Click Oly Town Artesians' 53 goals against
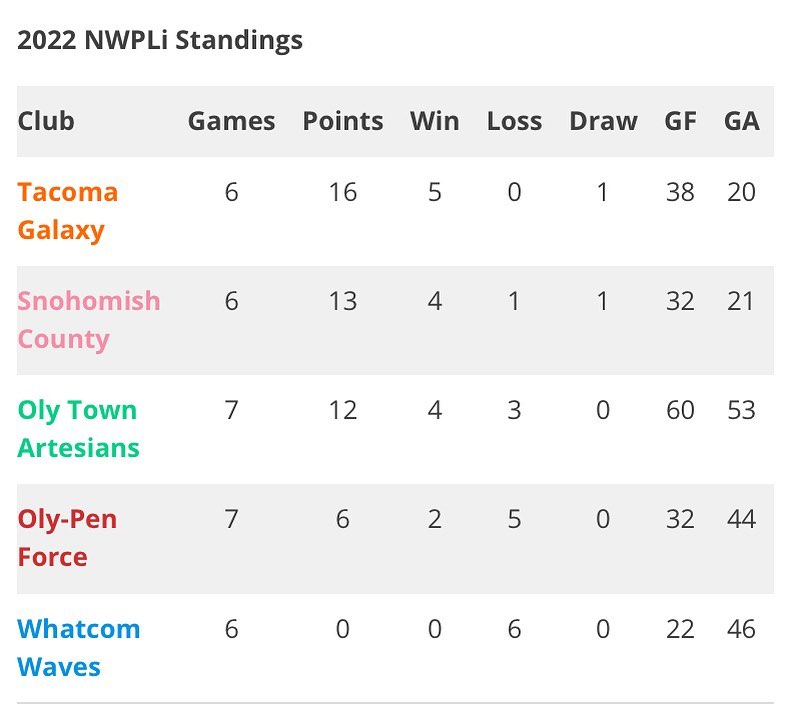This screenshot has height=726, width=789. point(741,410)
